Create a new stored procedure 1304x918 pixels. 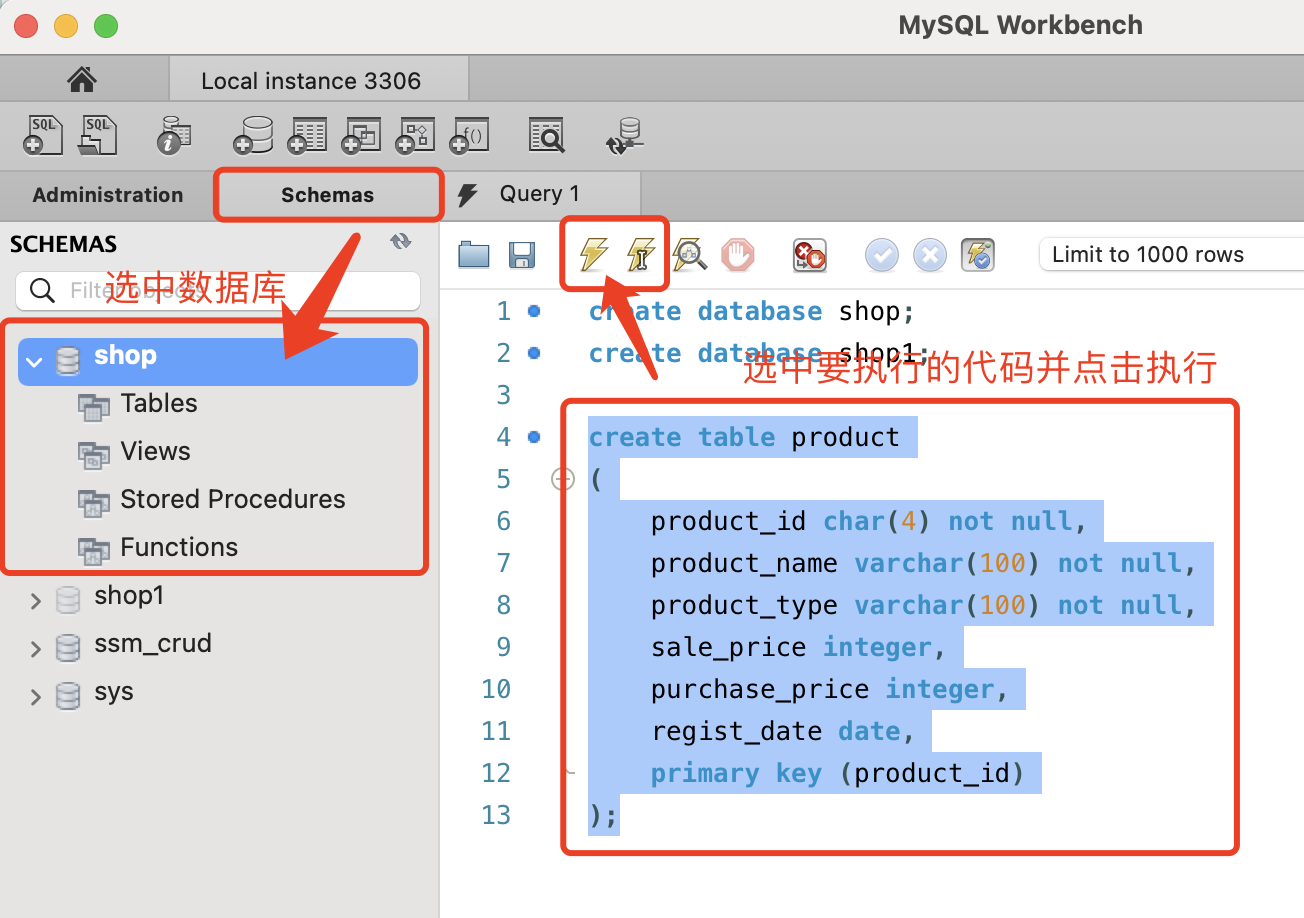[415, 135]
